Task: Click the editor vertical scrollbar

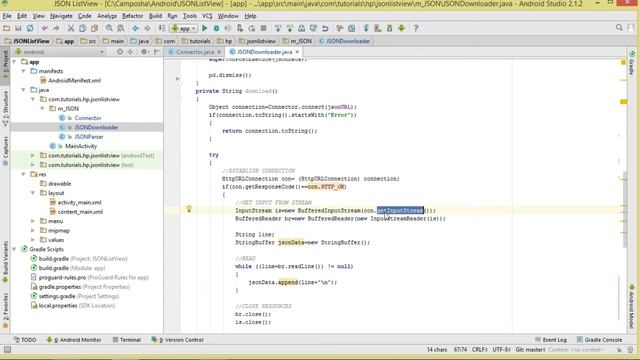Action: pyautogui.click(x=624, y=210)
